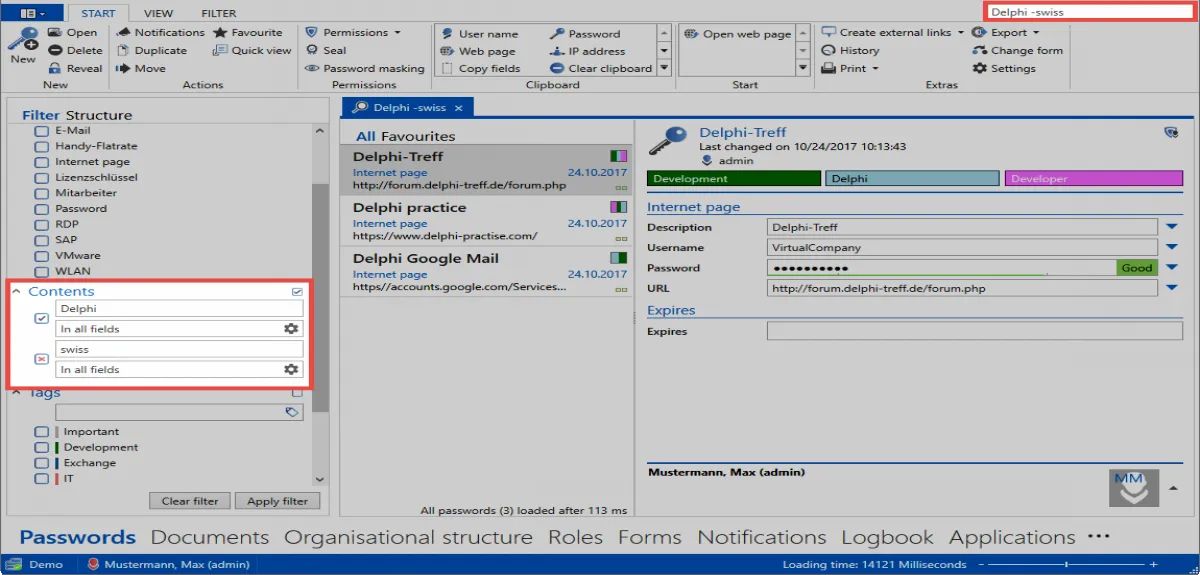Collapse the Tags filter section
Viewport: 1200px width, 575px height.
pyautogui.click(x=17, y=393)
